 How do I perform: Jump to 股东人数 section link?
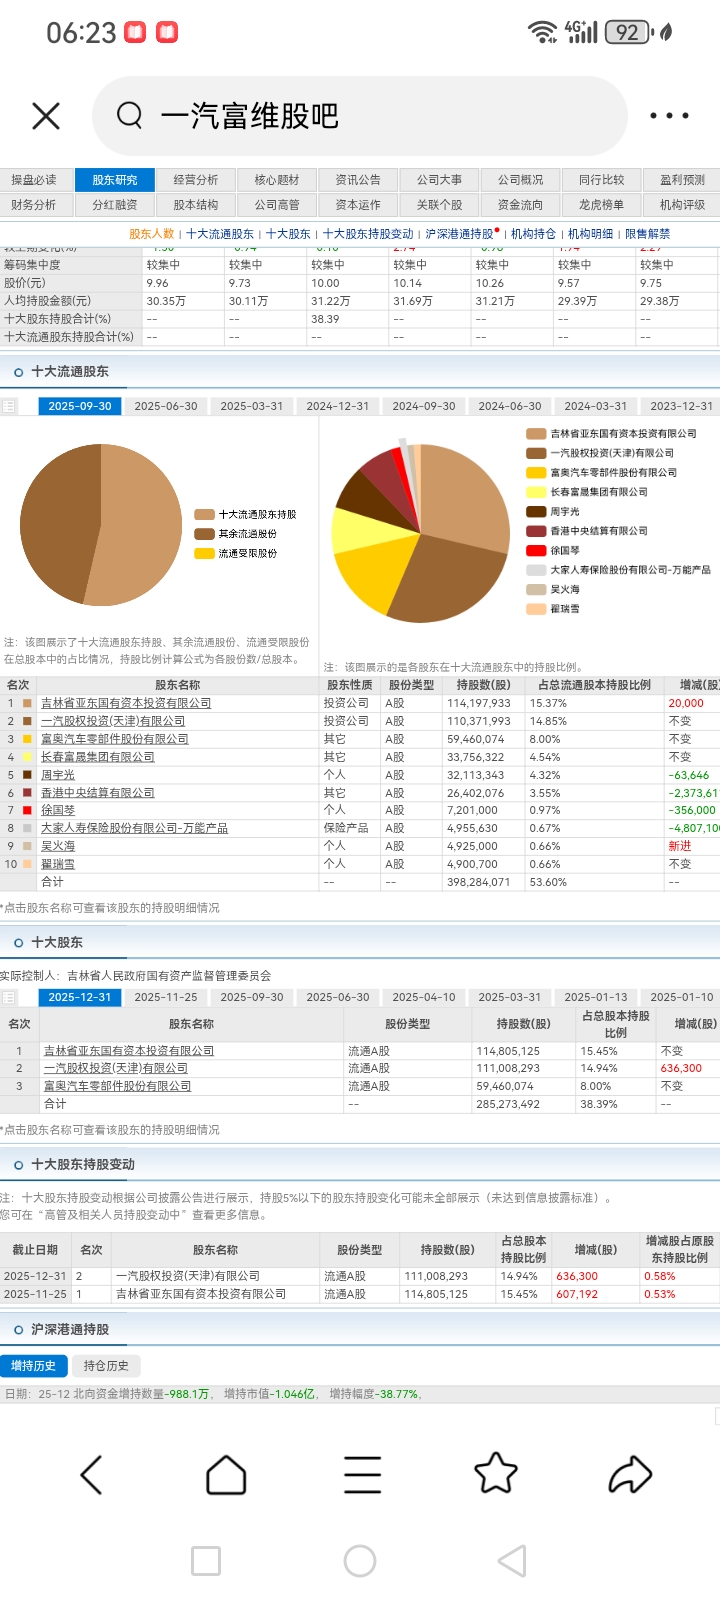coord(151,234)
